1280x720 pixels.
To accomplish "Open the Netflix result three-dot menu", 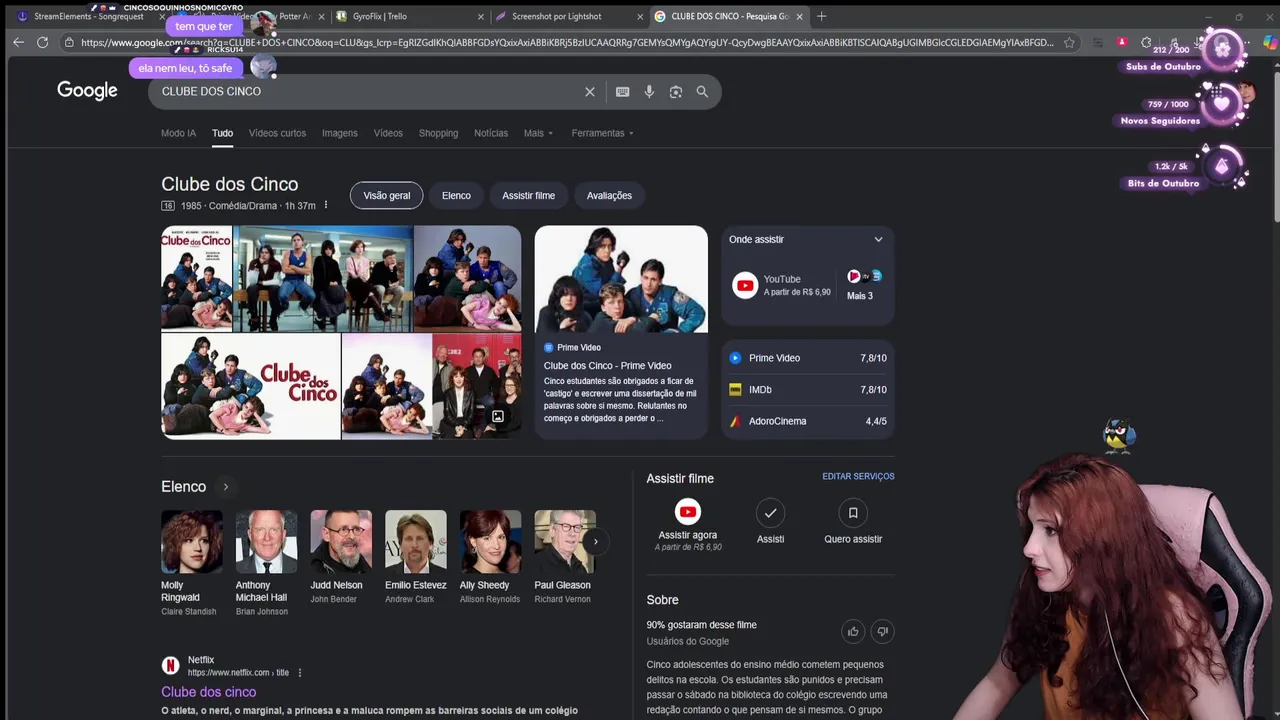I will pos(300,673).
